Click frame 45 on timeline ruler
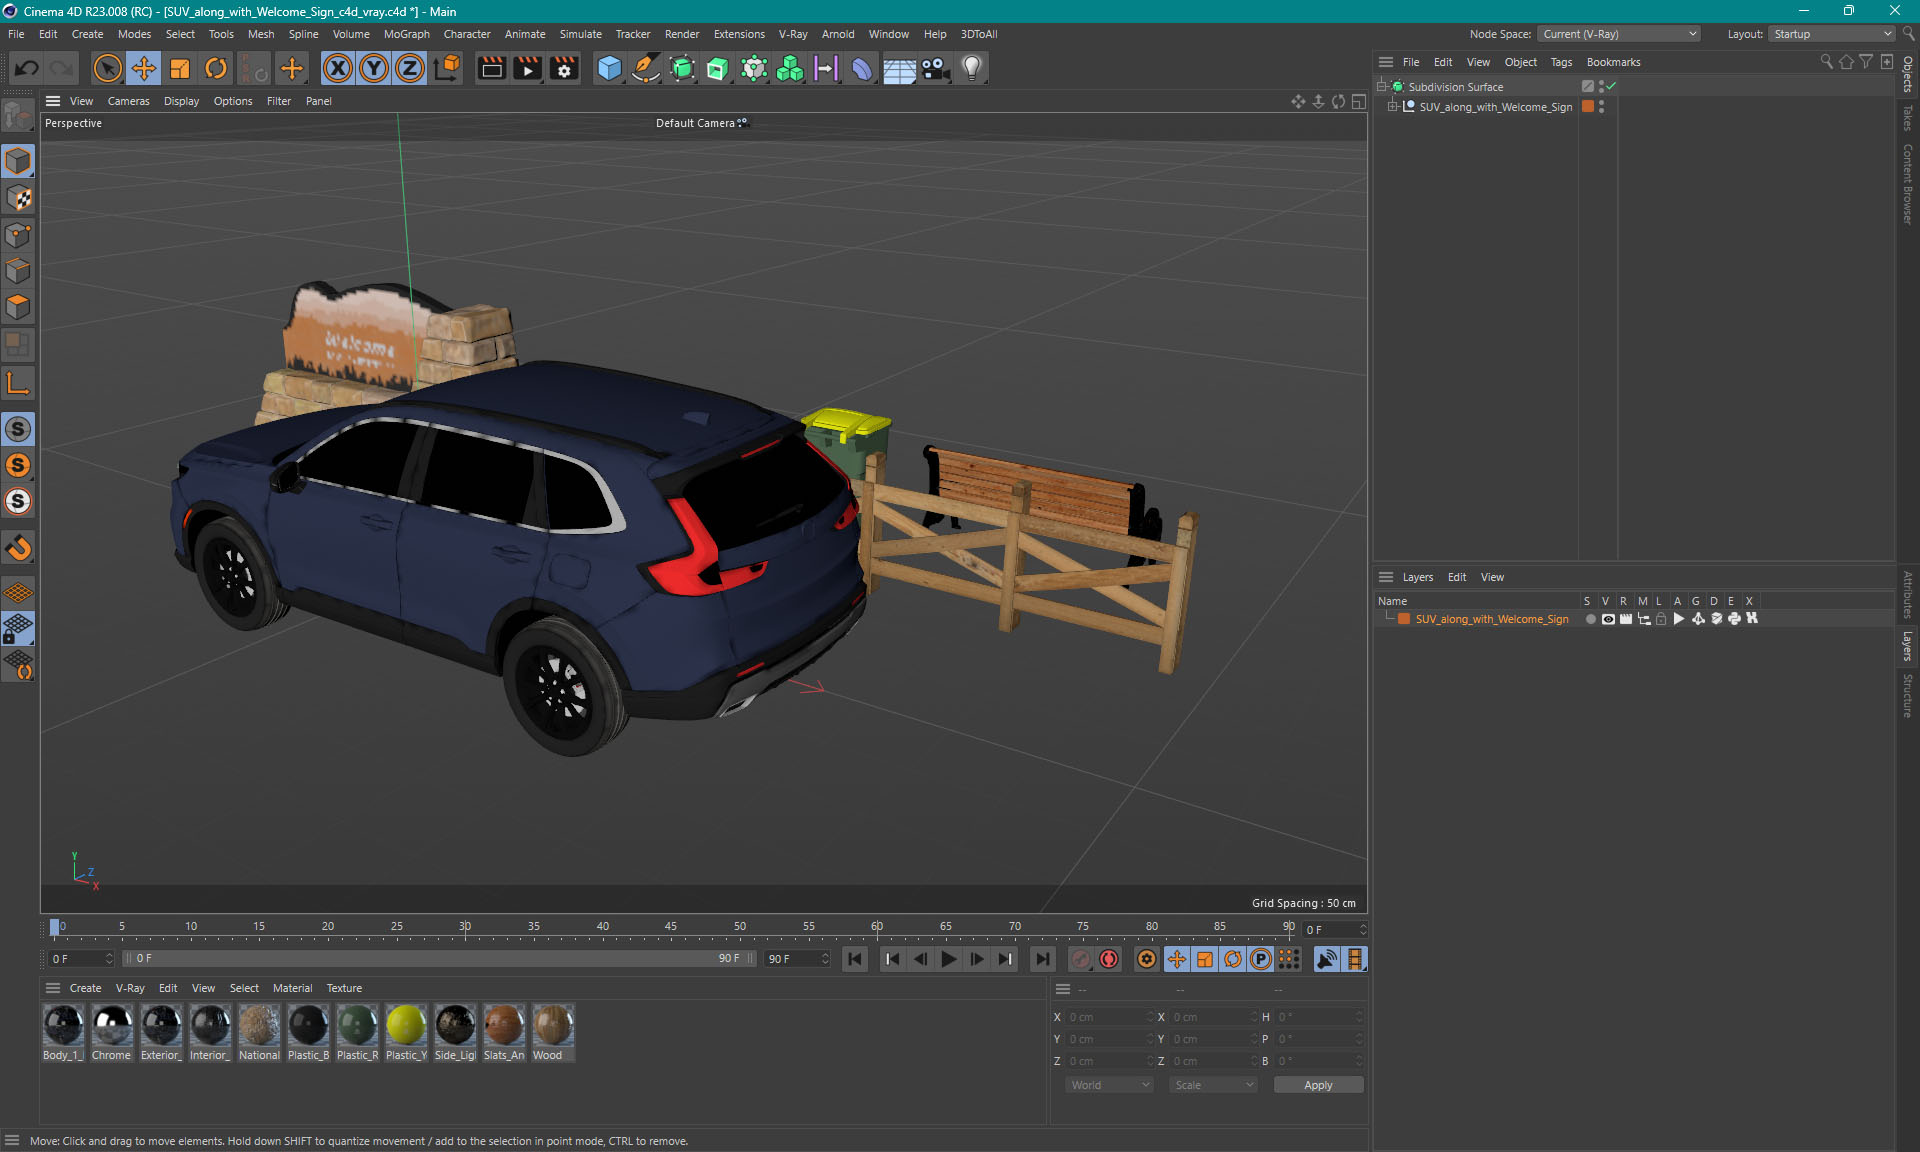Image resolution: width=1920 pixels, height=1152 pixels. coord(671,927)
